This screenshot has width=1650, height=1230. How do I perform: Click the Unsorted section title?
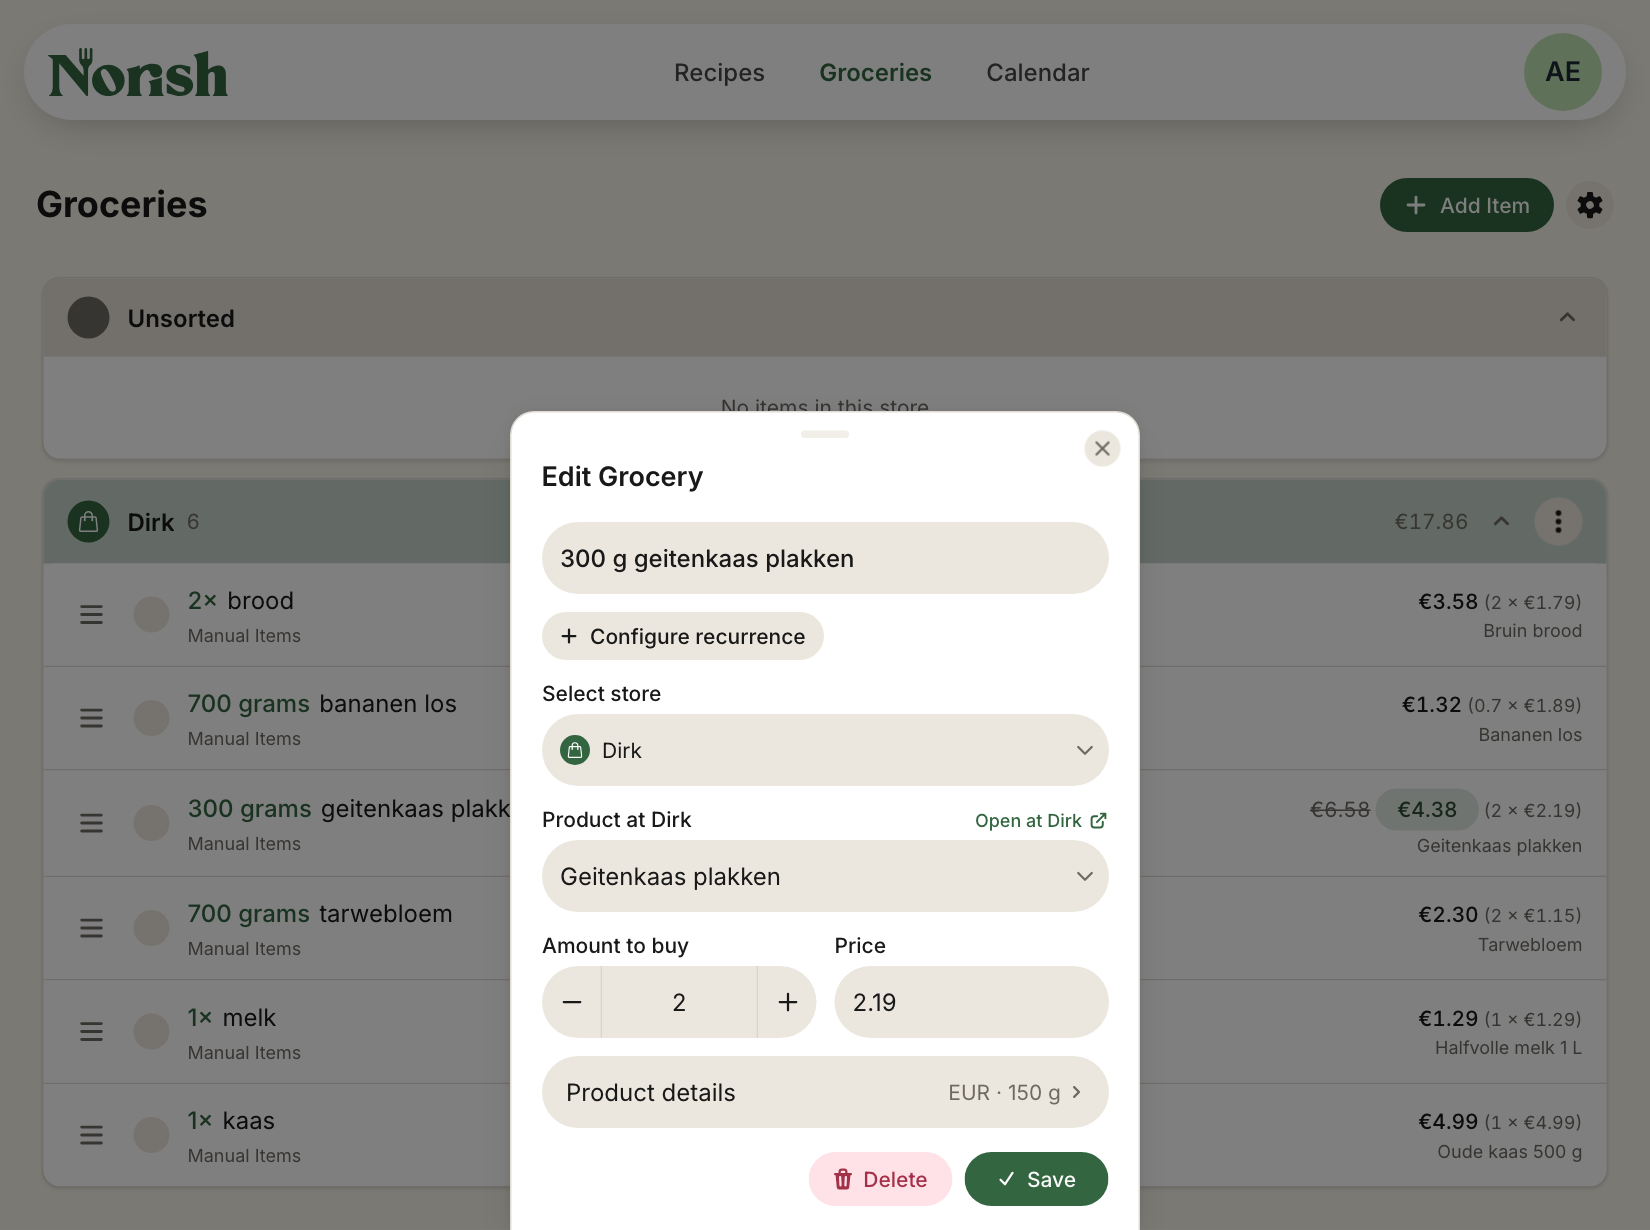(181, 319)
